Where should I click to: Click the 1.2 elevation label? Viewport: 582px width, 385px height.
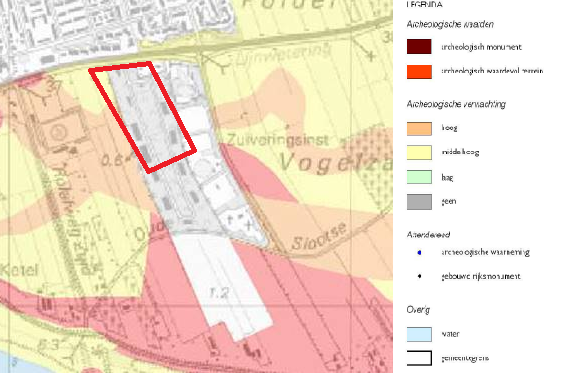coord(220,293)
